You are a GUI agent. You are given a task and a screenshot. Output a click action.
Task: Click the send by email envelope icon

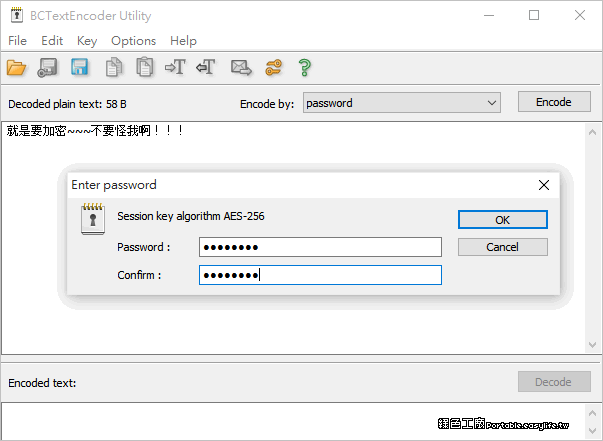pyautogui.click(x=240, y=68)
